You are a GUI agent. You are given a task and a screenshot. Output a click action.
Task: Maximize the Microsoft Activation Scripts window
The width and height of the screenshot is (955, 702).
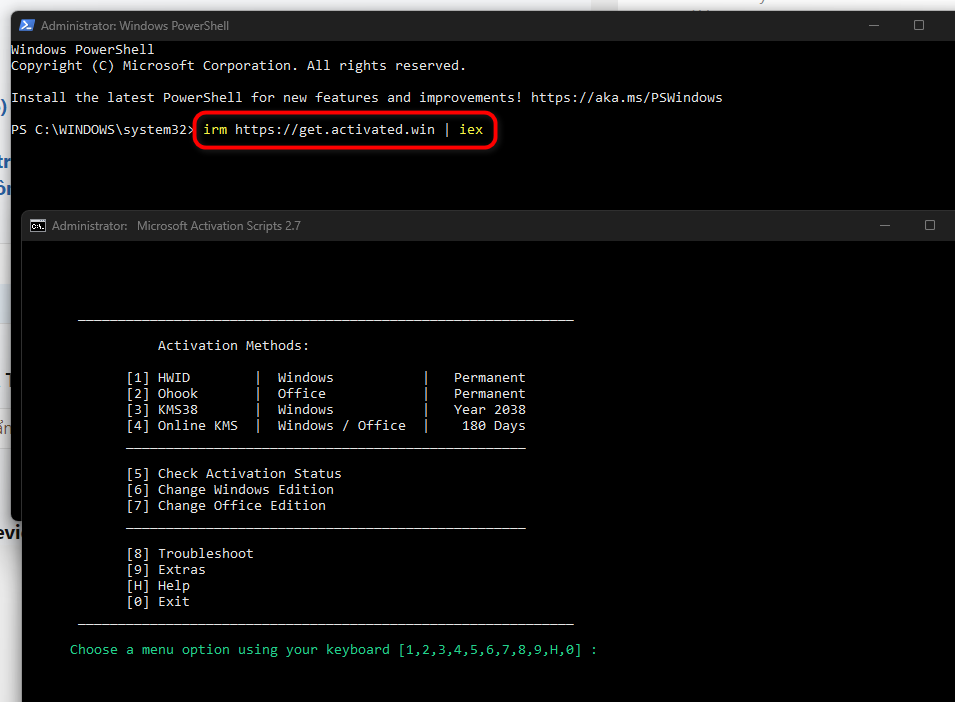930,225
